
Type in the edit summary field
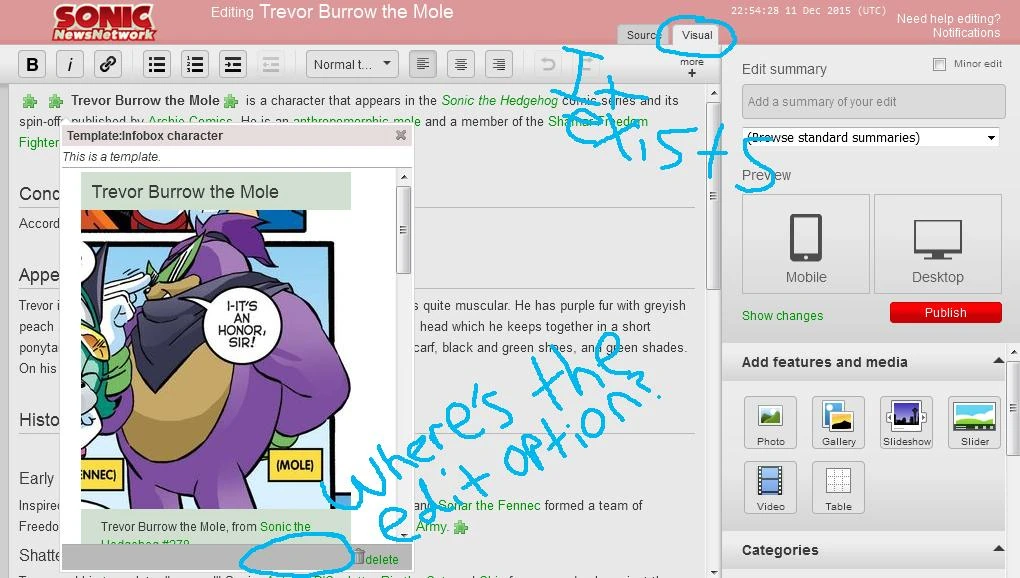873,102
